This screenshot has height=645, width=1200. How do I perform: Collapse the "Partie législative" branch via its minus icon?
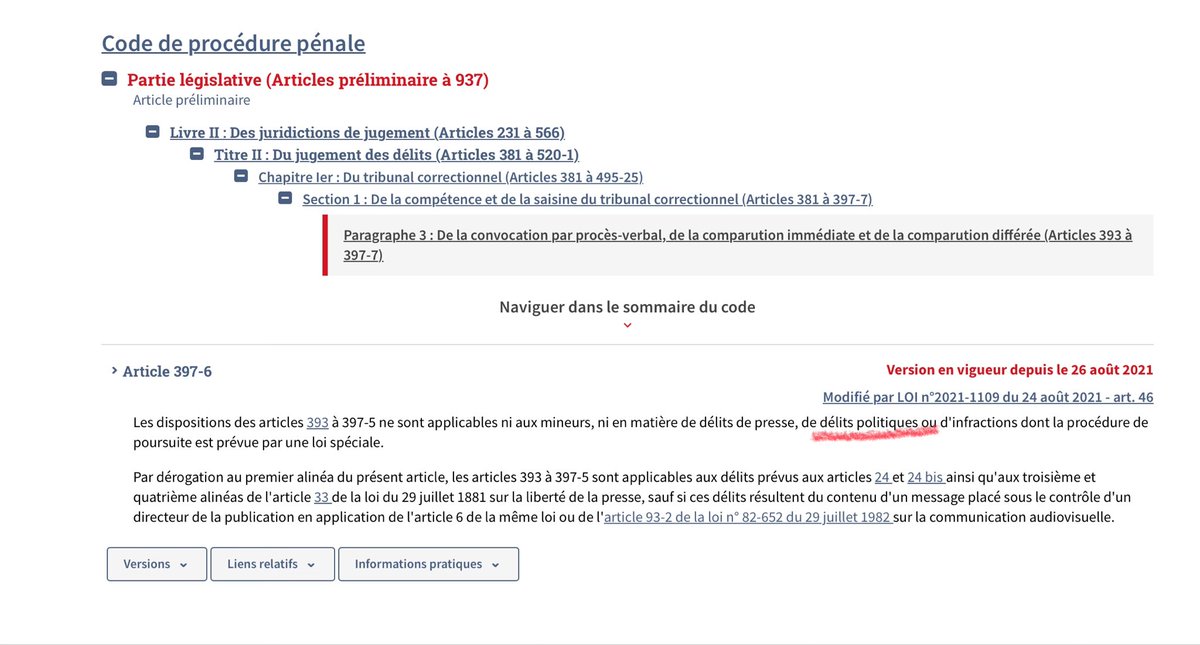(x=108, y=79)
